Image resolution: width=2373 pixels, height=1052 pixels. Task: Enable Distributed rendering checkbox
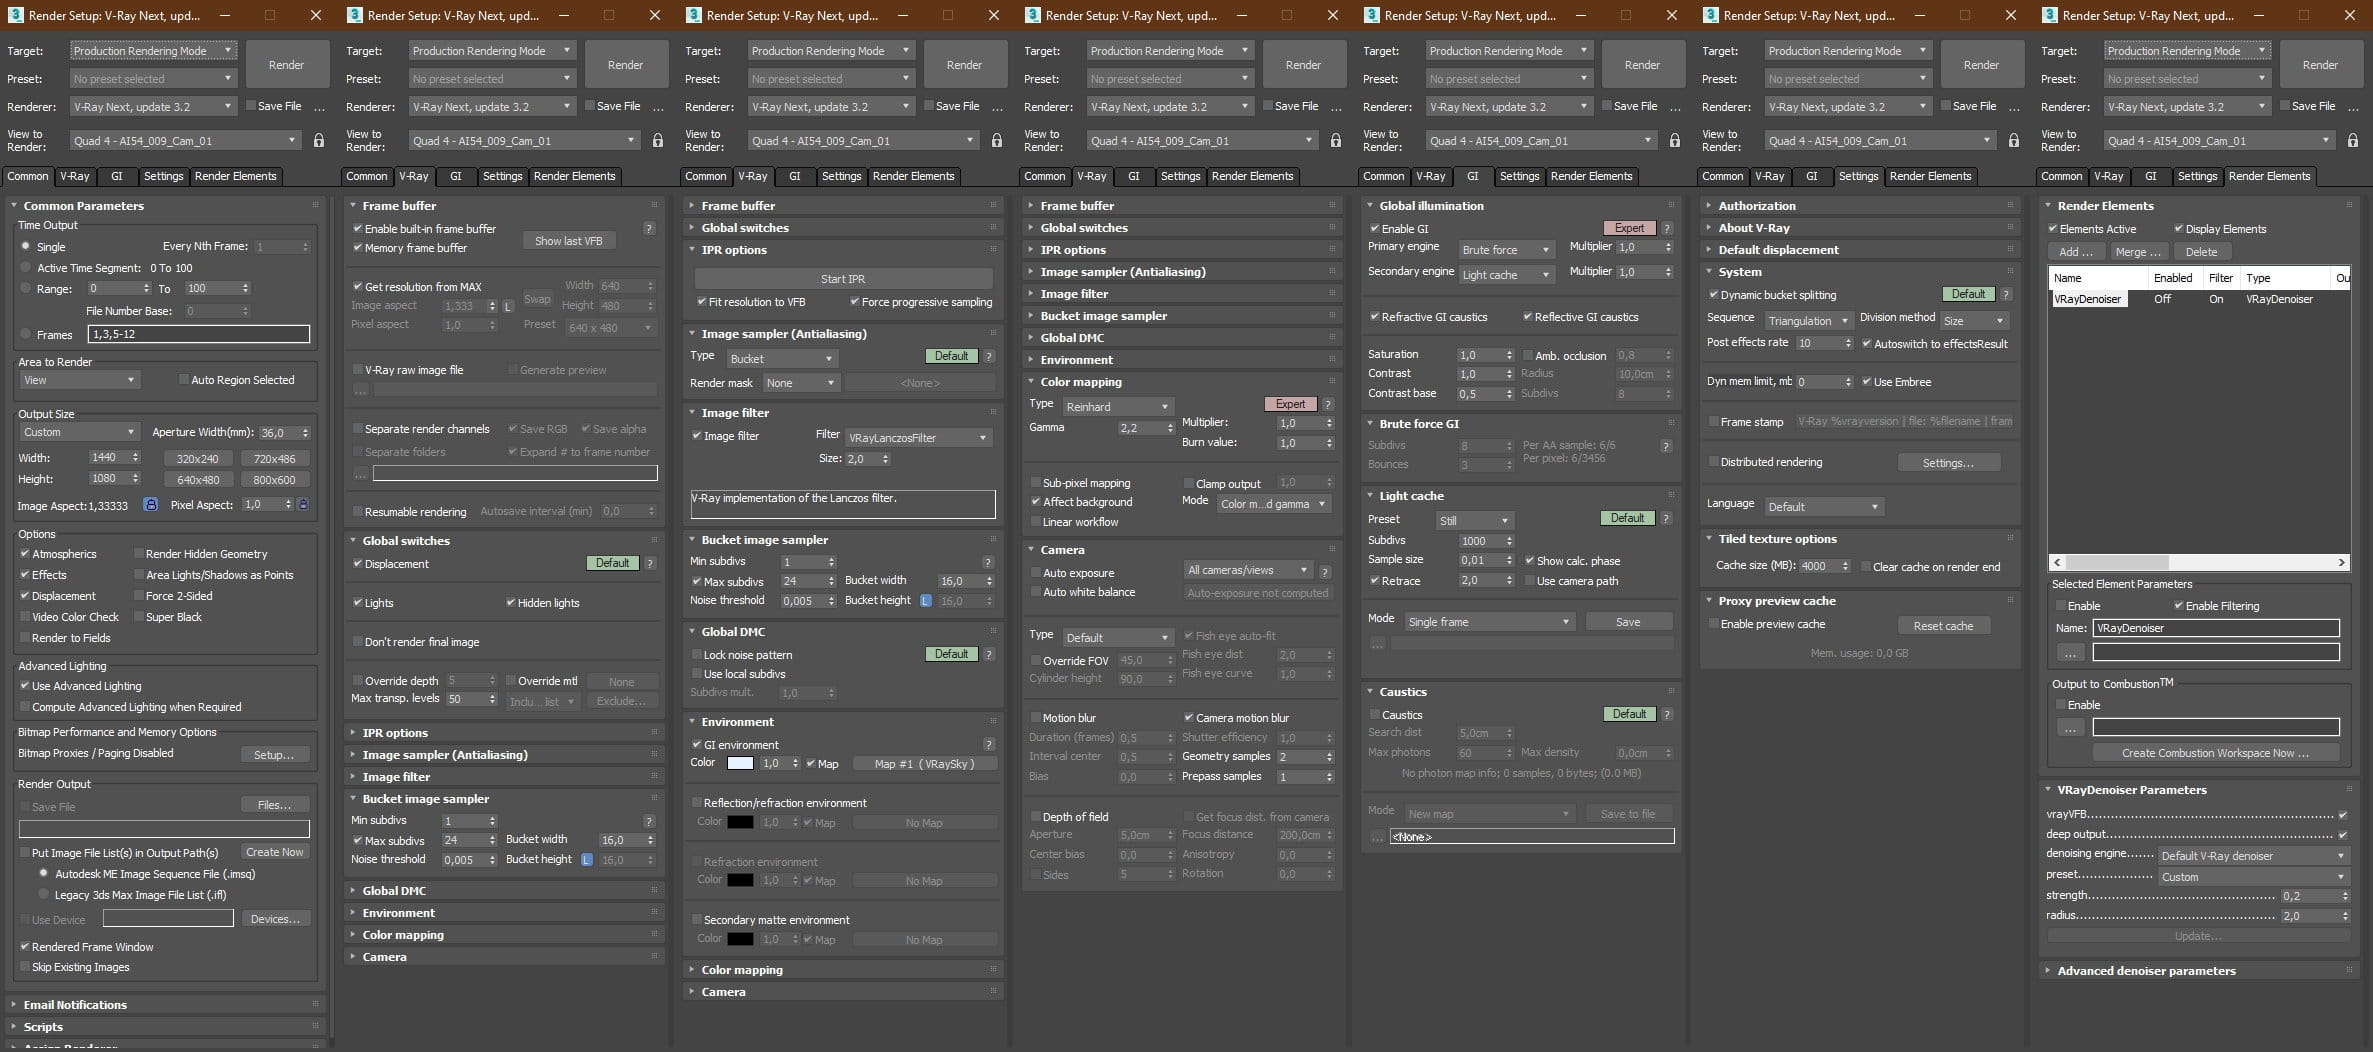pyautogui.click(x=1713, y=462)
